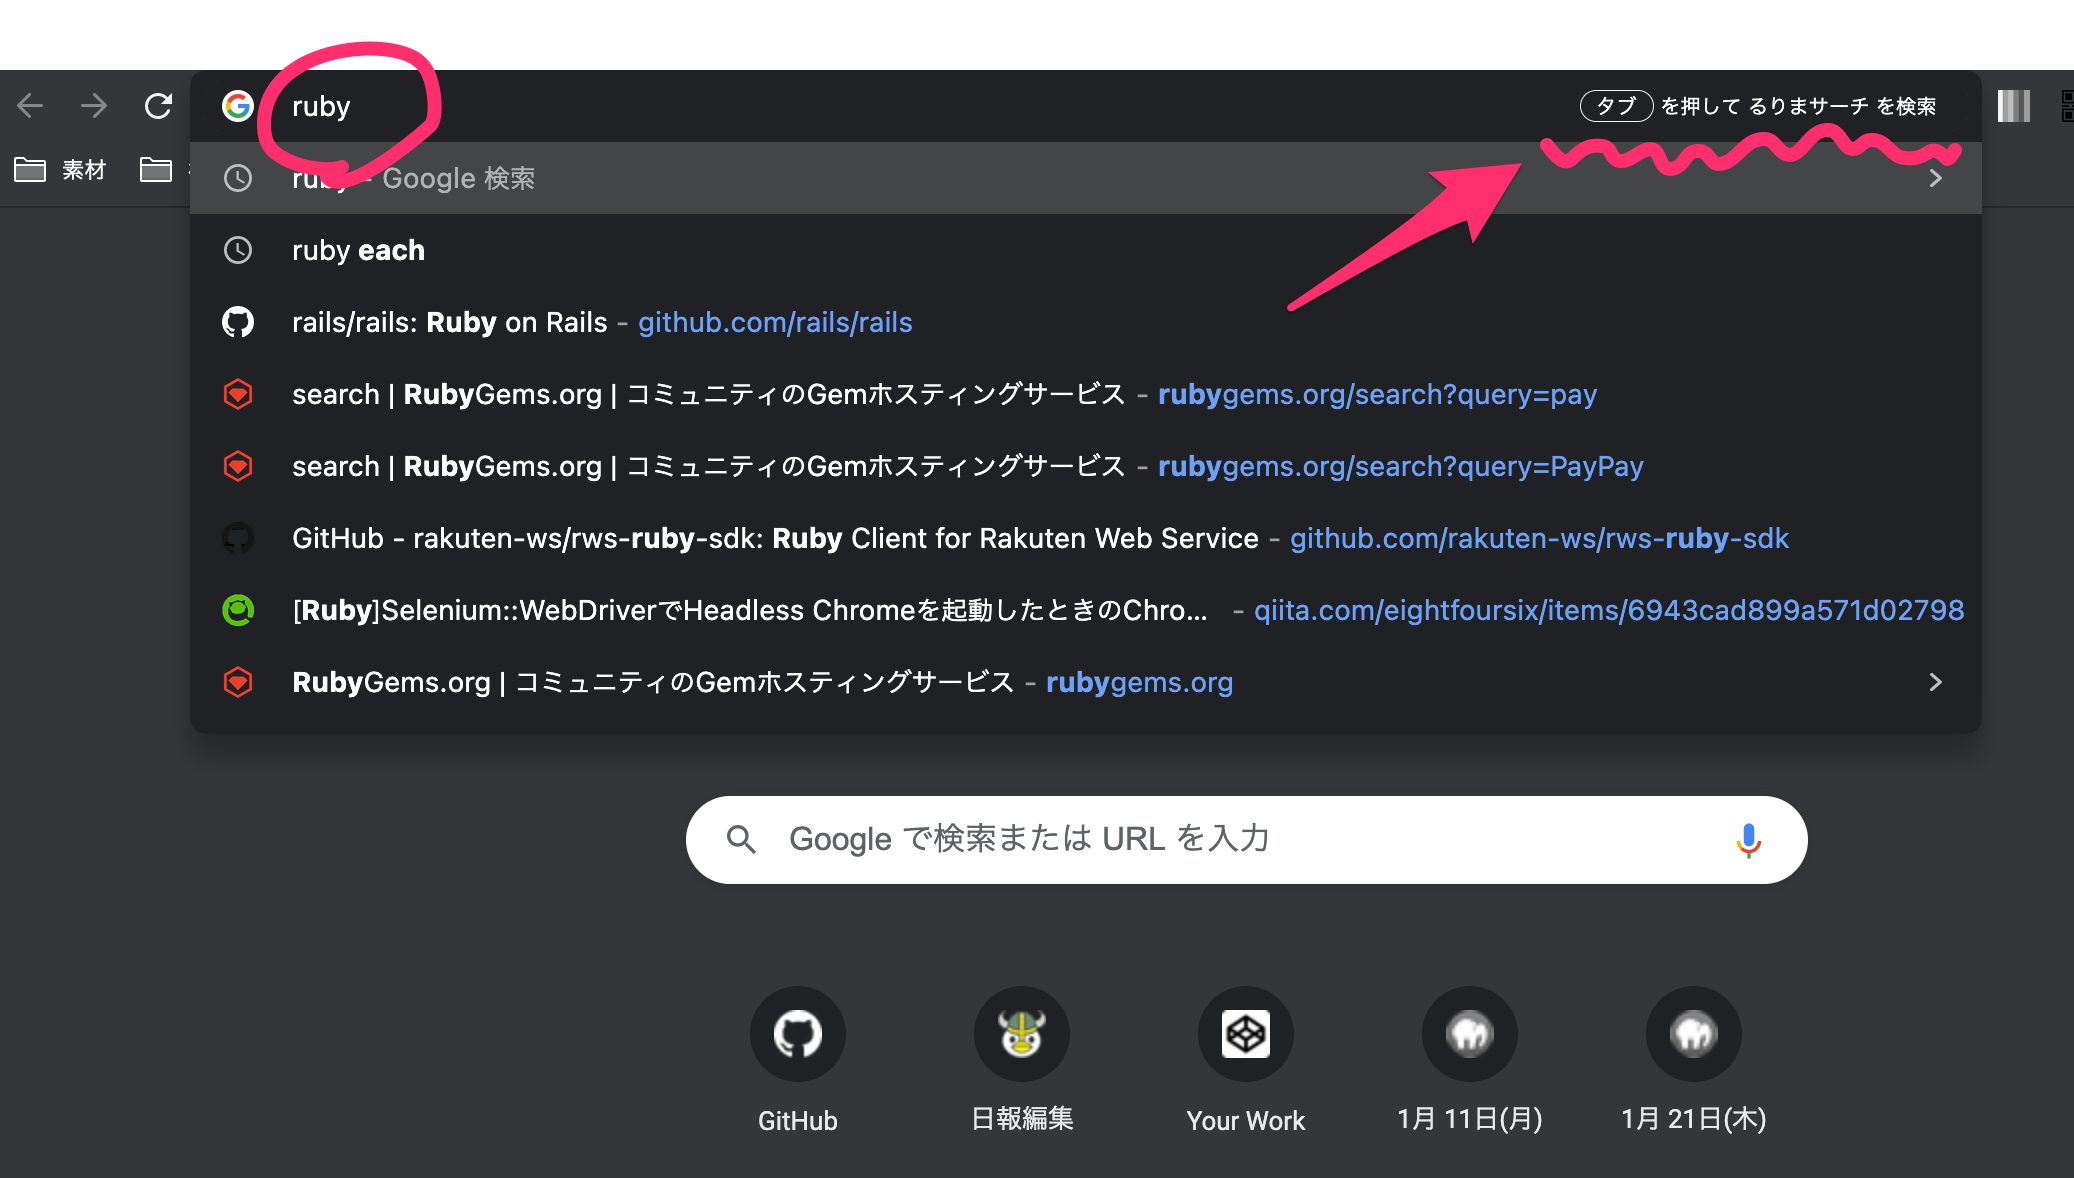2074x1178 pixels.
Task: Click the browser back arrow
Action: [30, 106]
